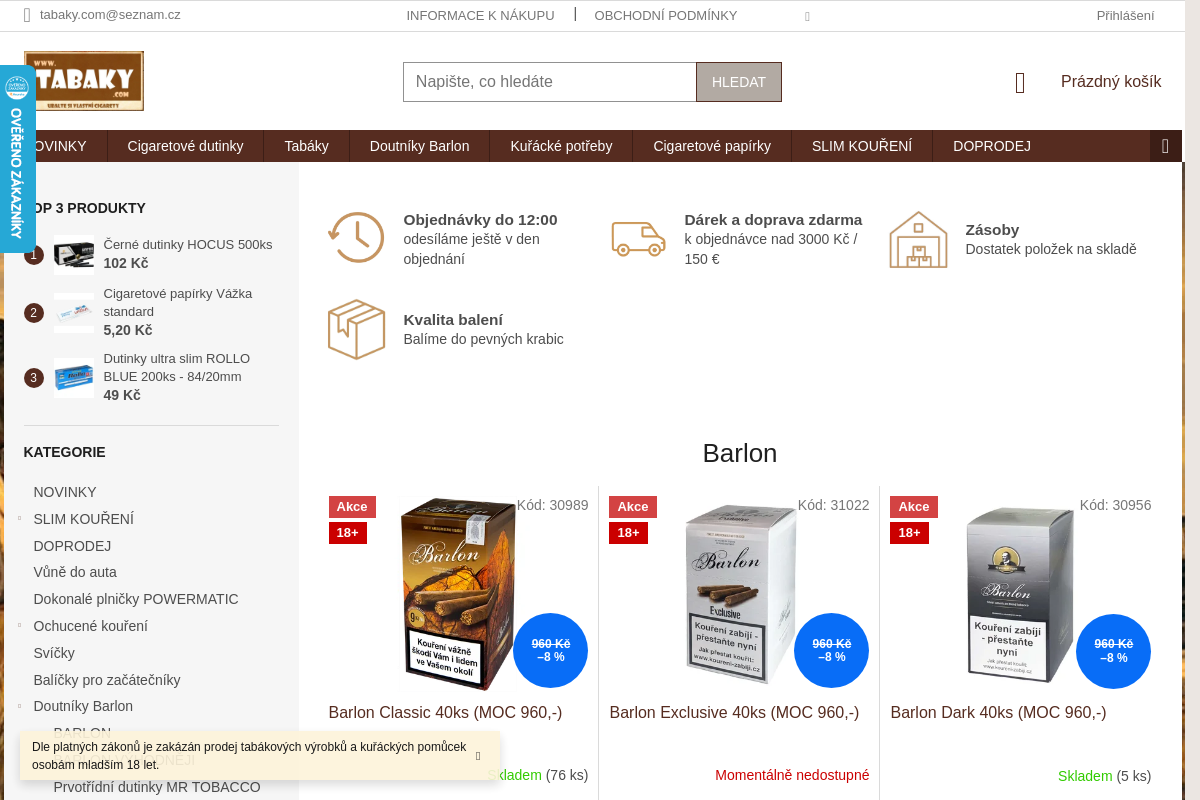Click the Akce badge on Barlon Classic
The height and width of the screenshot is (800, 1200).
click(352, 507)
